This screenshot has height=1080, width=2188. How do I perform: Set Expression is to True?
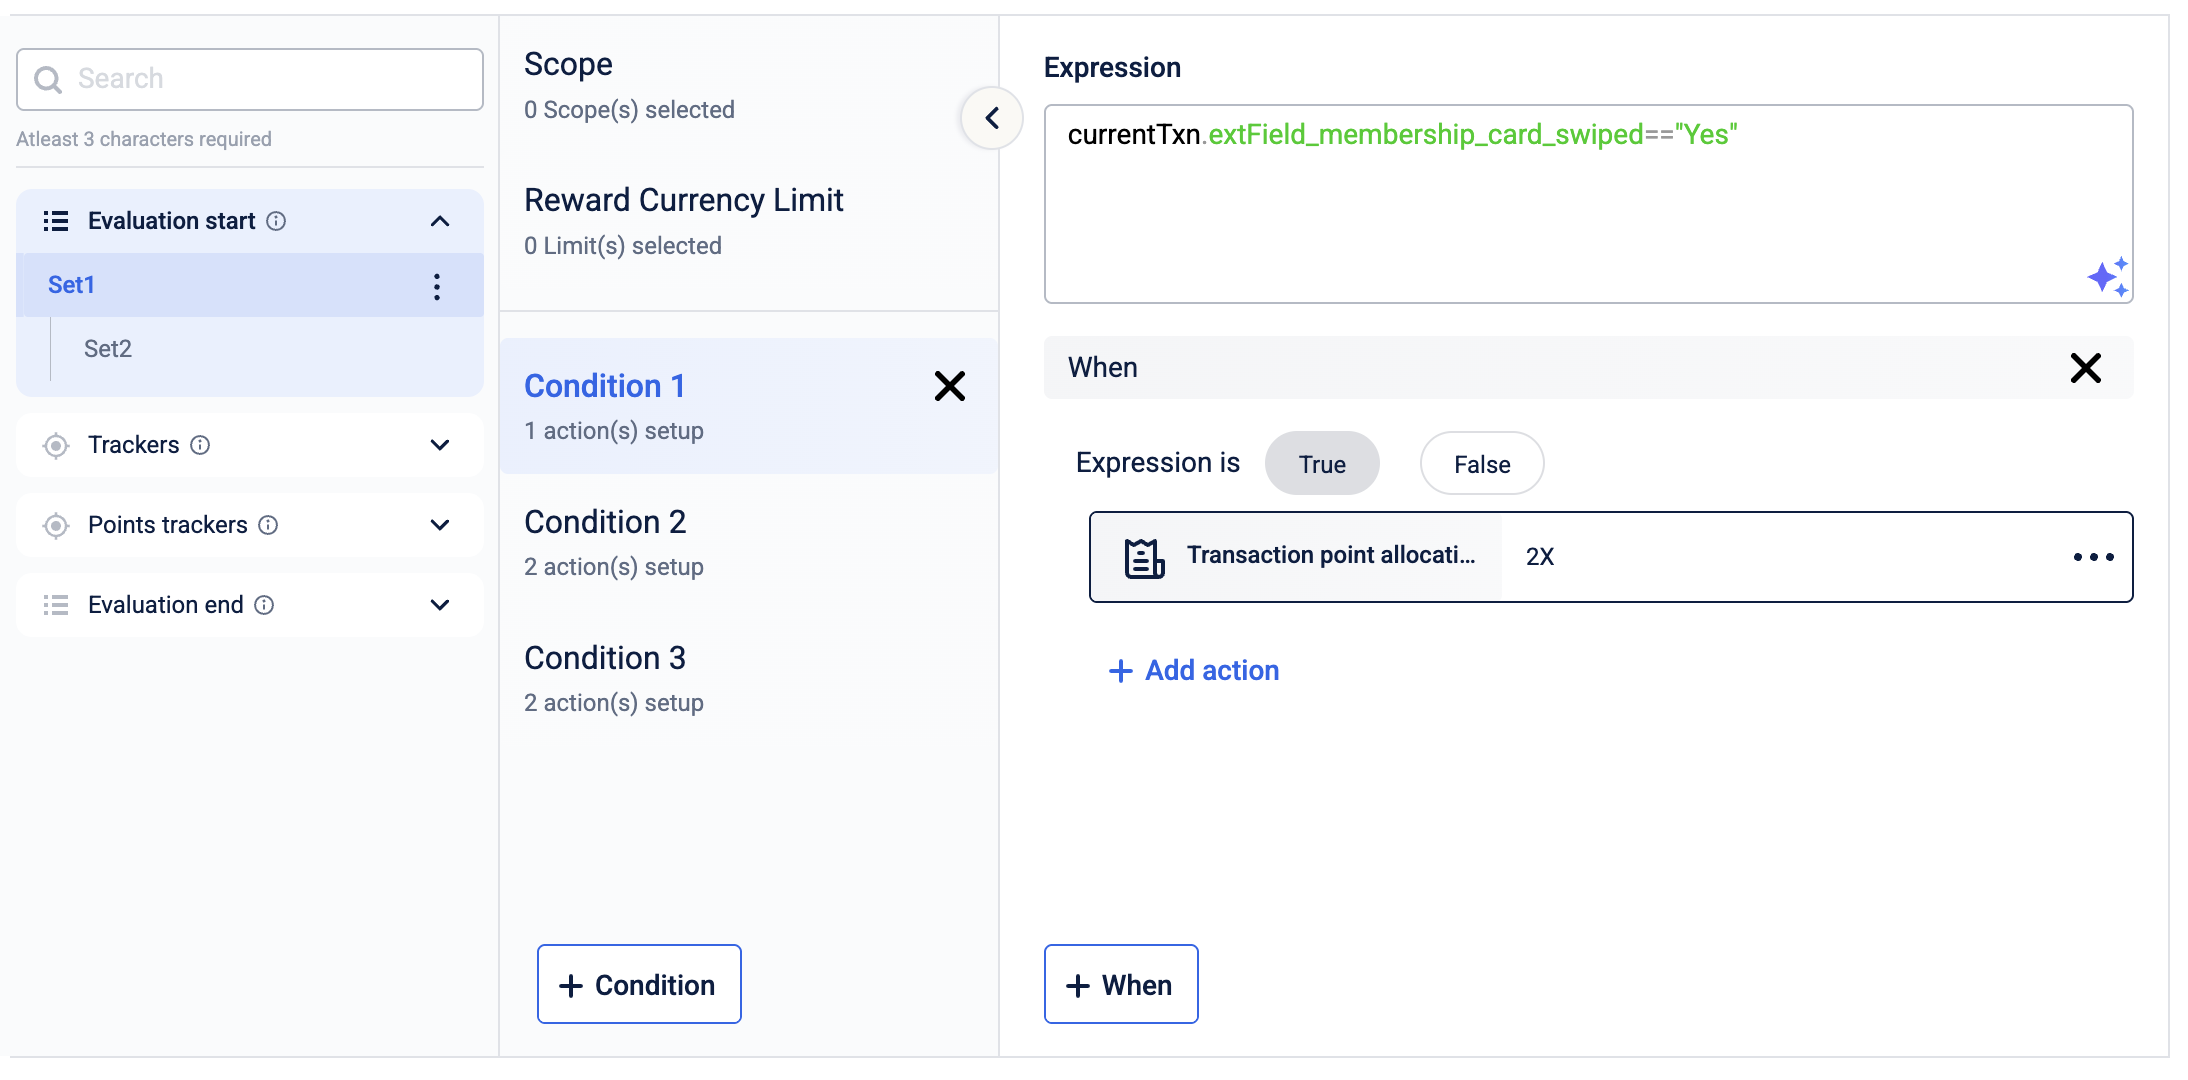pyautogui.click(x=1321, y=464)
